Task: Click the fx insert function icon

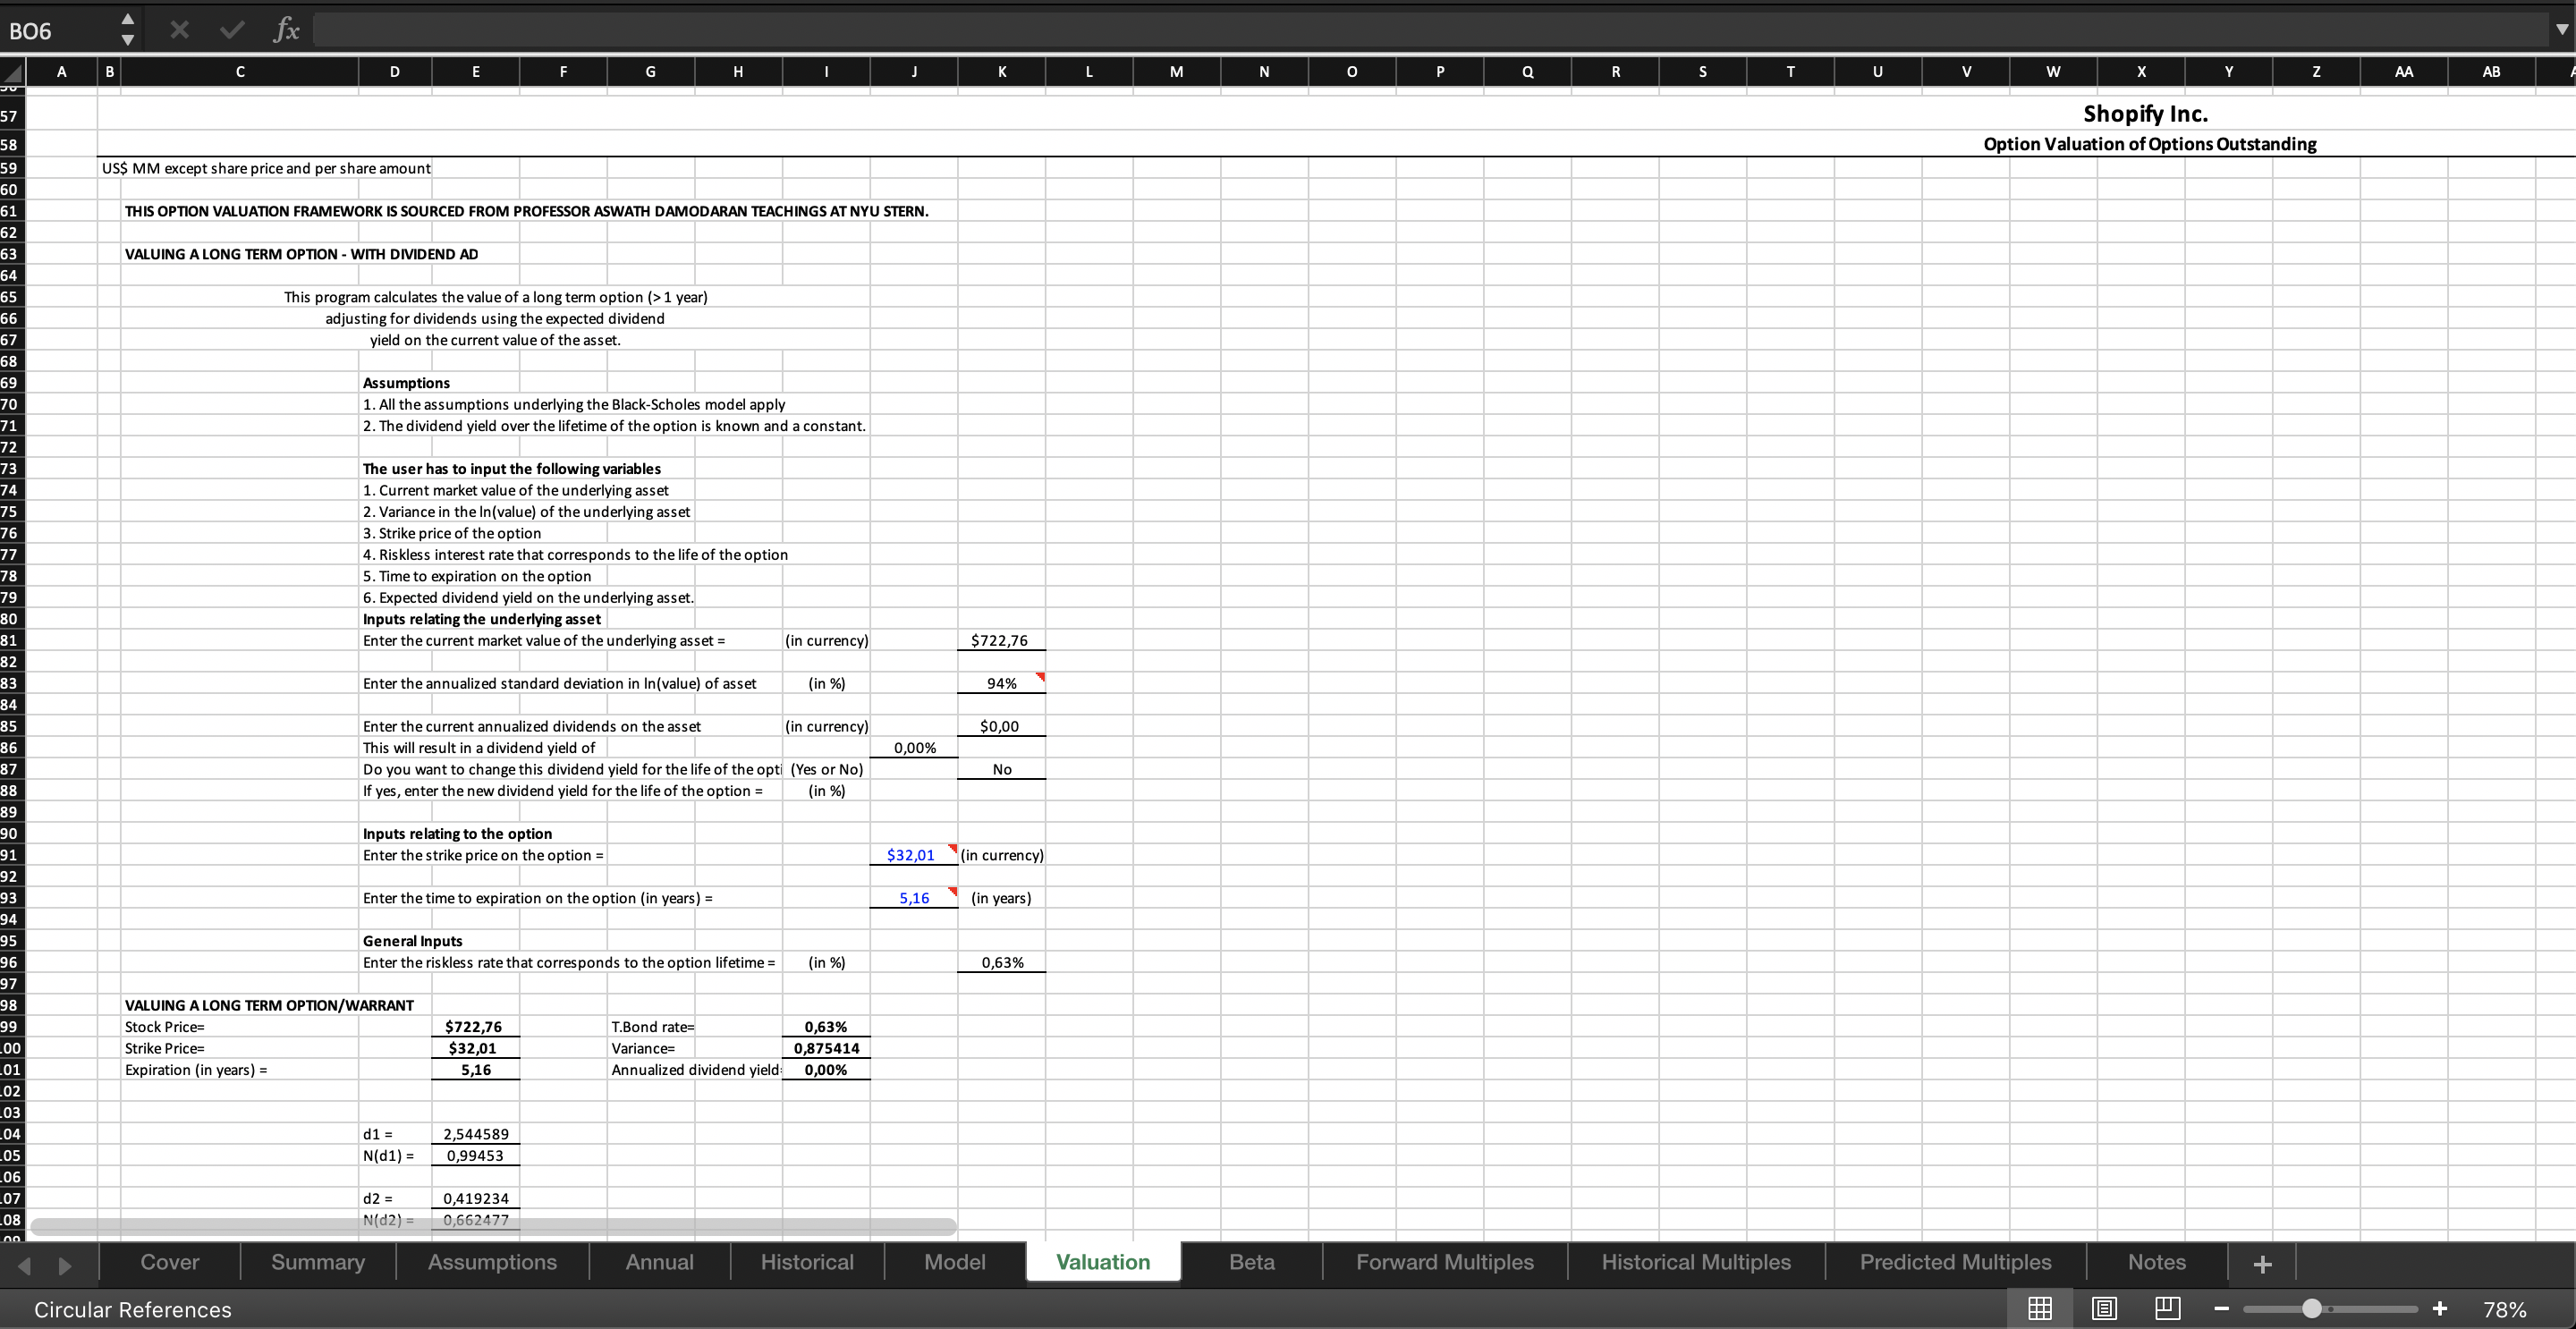Action: point(286,31)
